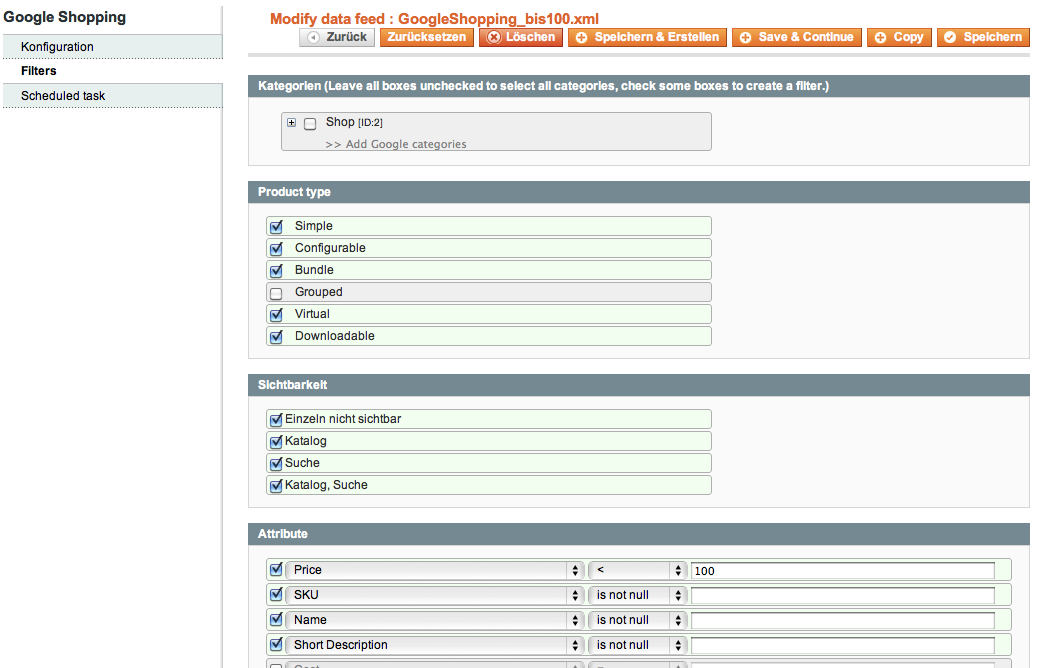Uncheck the Downloadable product type
The height and width of the screenshot is (668, 1038).
click(277, 336)
